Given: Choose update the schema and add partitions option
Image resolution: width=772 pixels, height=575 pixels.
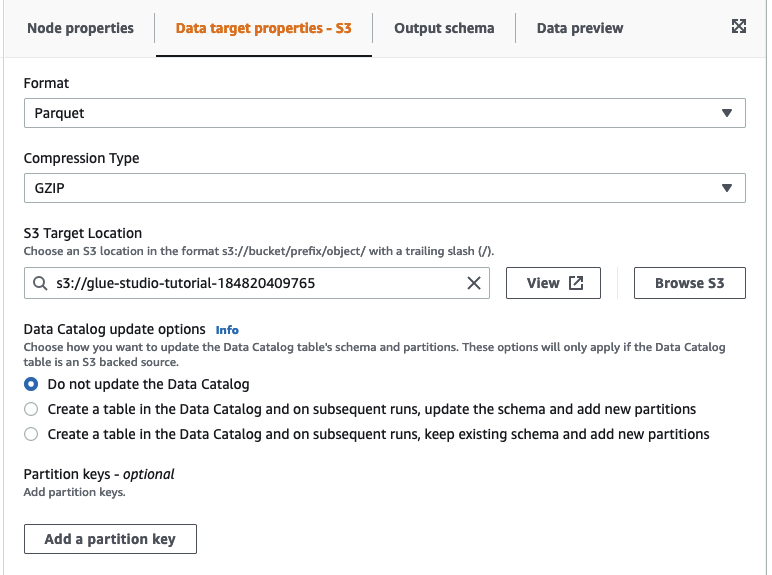Looking at the screenshot, I should click(31, 409).
